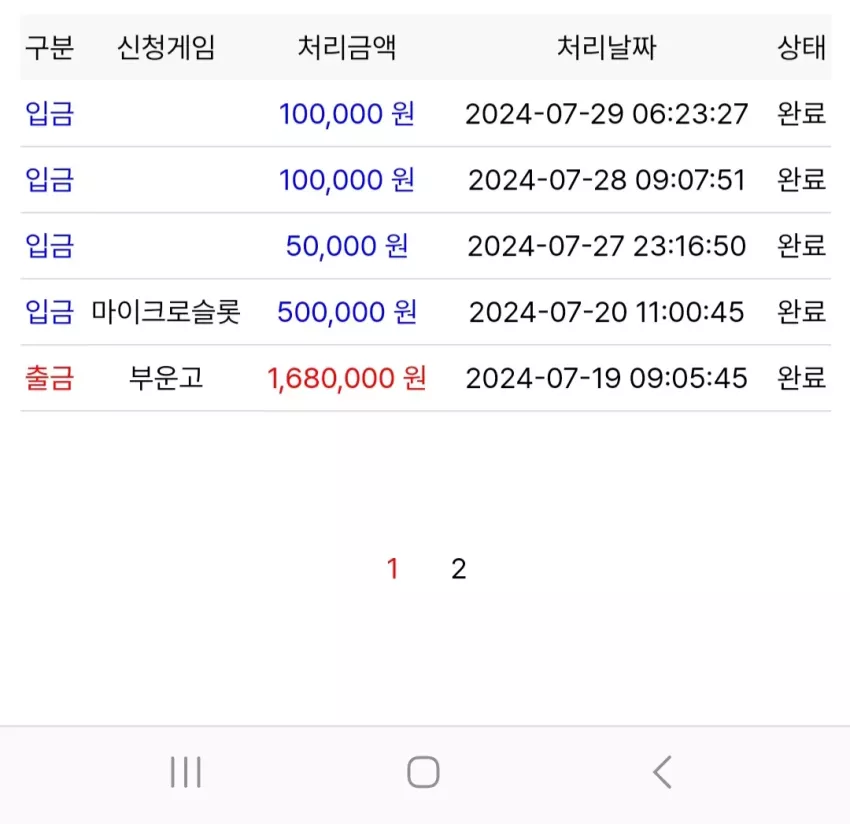Select the 마이크로슬롯 game entry
The height and width of the screenshot is (824, 850).
coord(166,312)
